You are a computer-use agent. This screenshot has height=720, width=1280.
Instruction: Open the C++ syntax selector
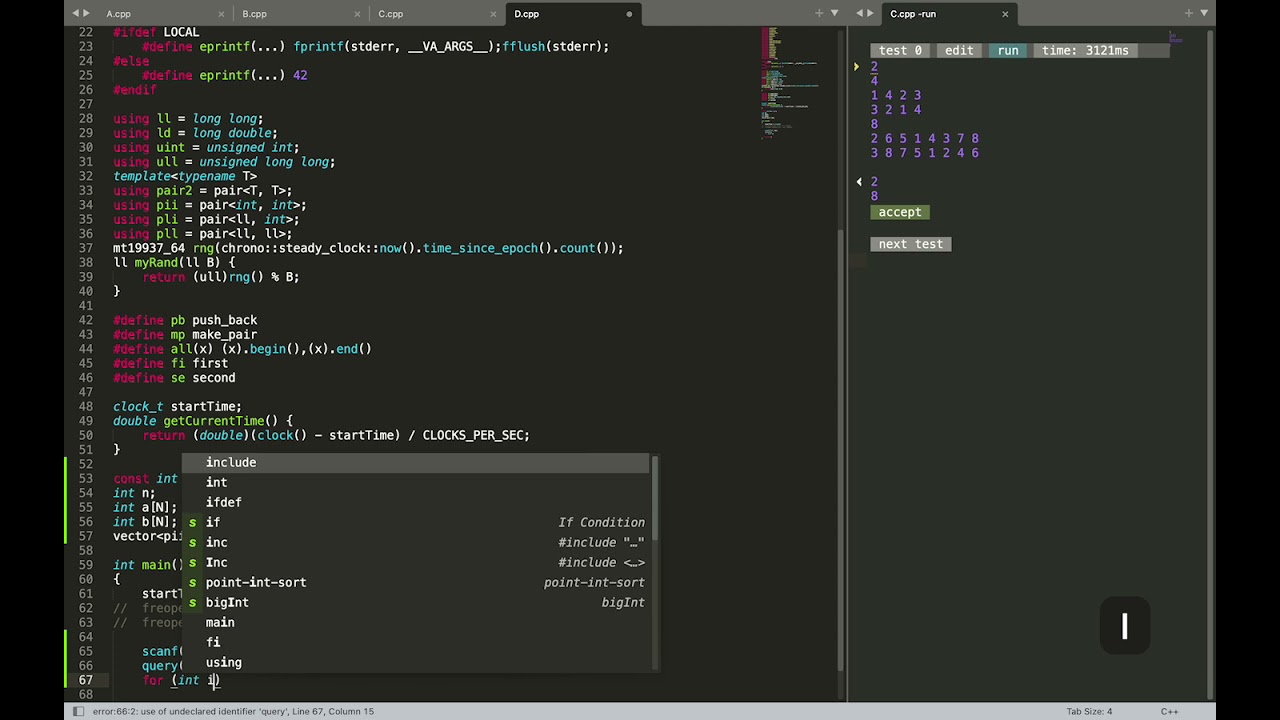coord(1169,711)
